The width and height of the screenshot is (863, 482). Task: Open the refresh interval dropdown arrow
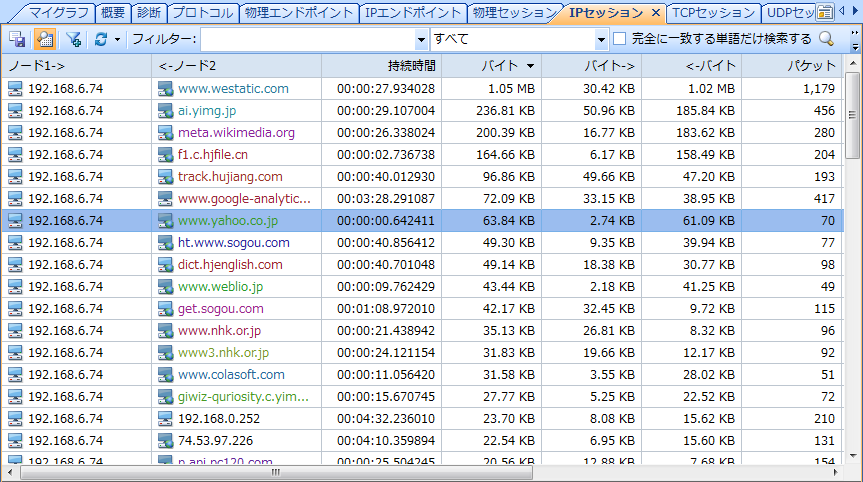(x=117, y=39)
